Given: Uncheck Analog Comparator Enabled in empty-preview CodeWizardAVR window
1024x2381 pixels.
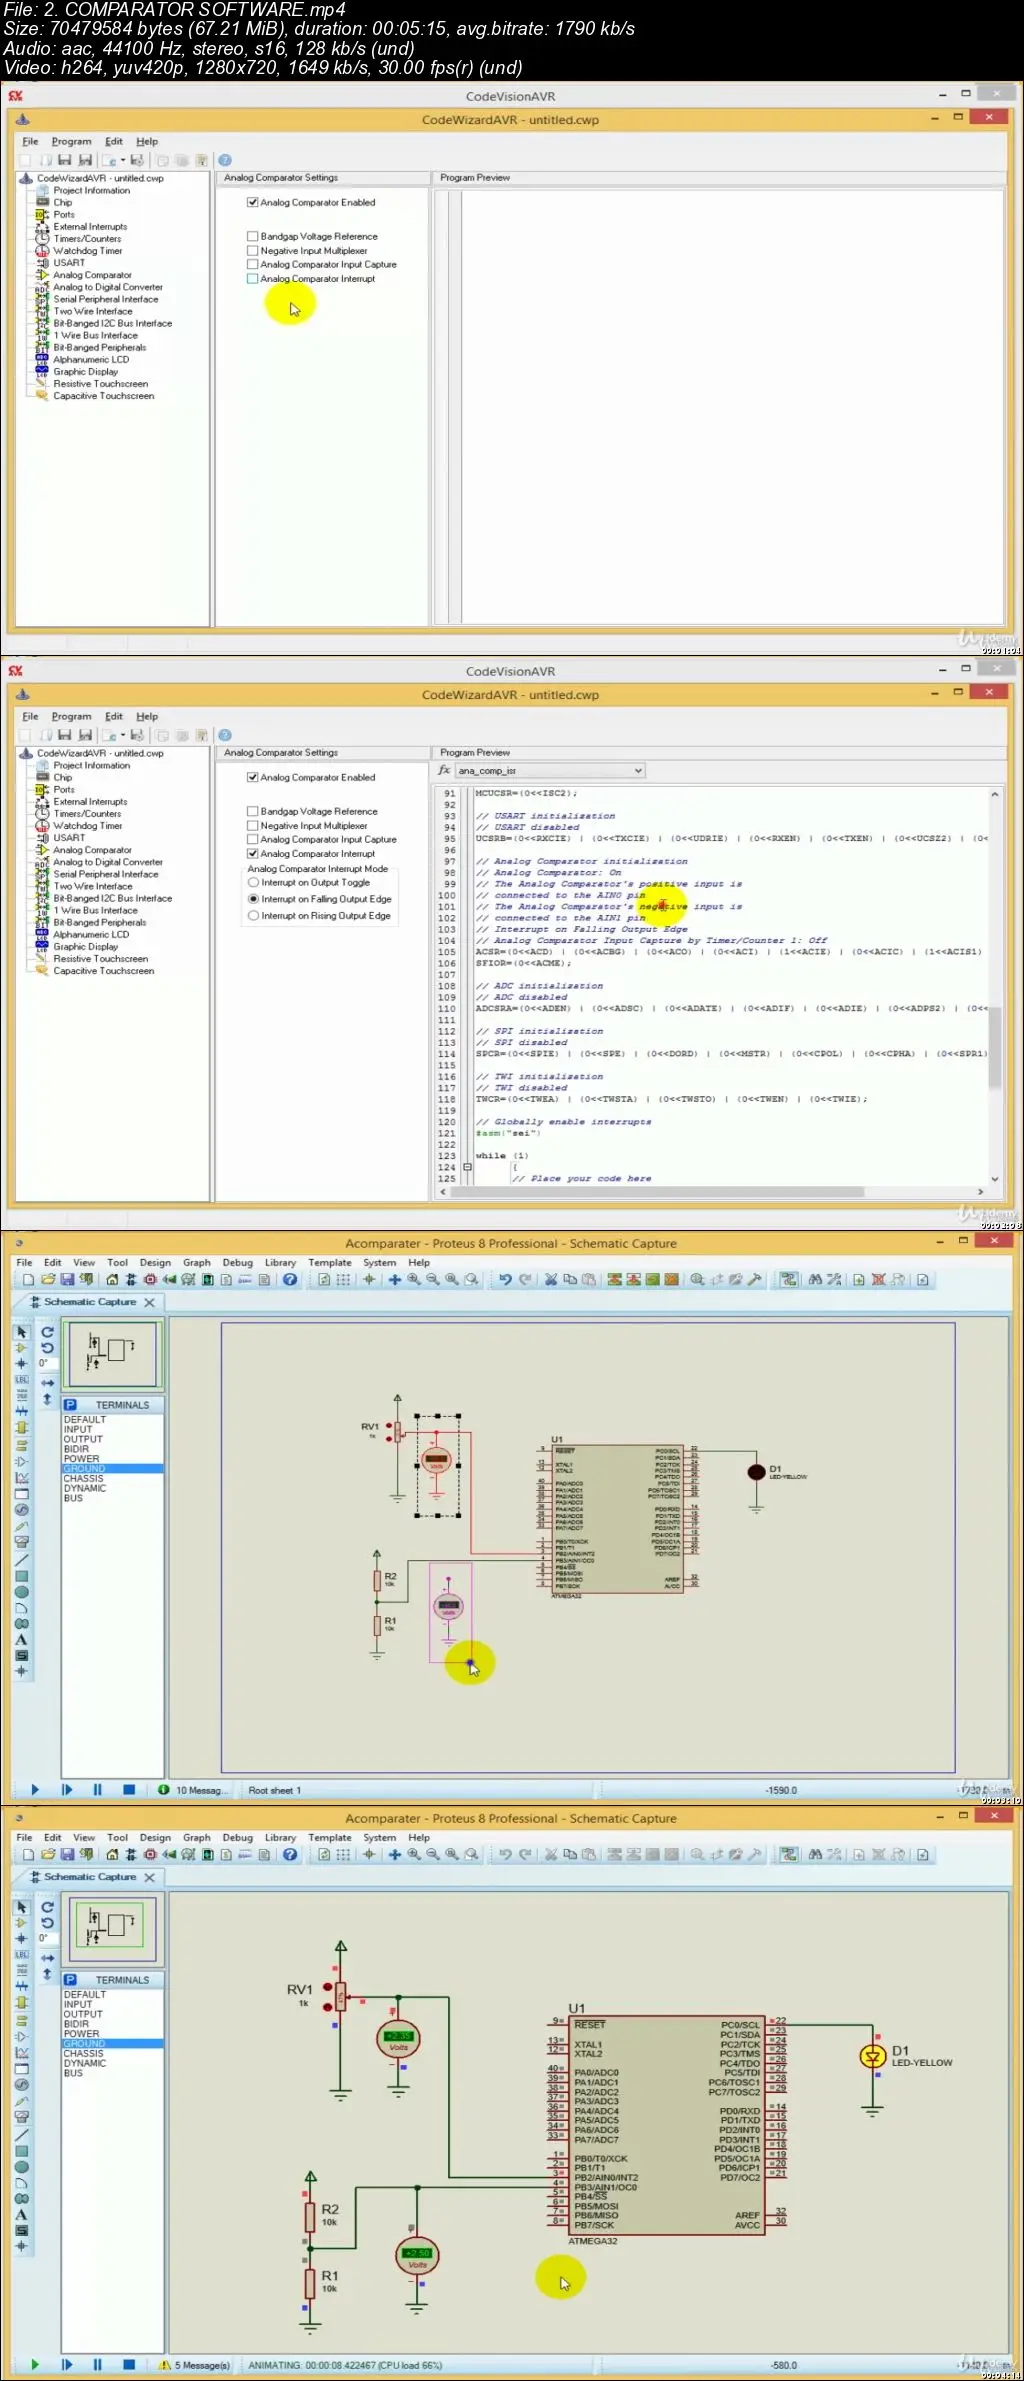Looking at the screenshot, I should 253,202.
